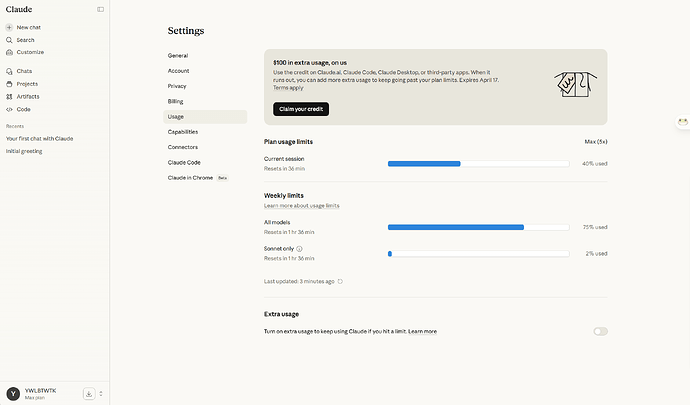The width and height of the screenshot is (690, 405).
Task: Open Claude Code settings section
Action: point(184,162)
